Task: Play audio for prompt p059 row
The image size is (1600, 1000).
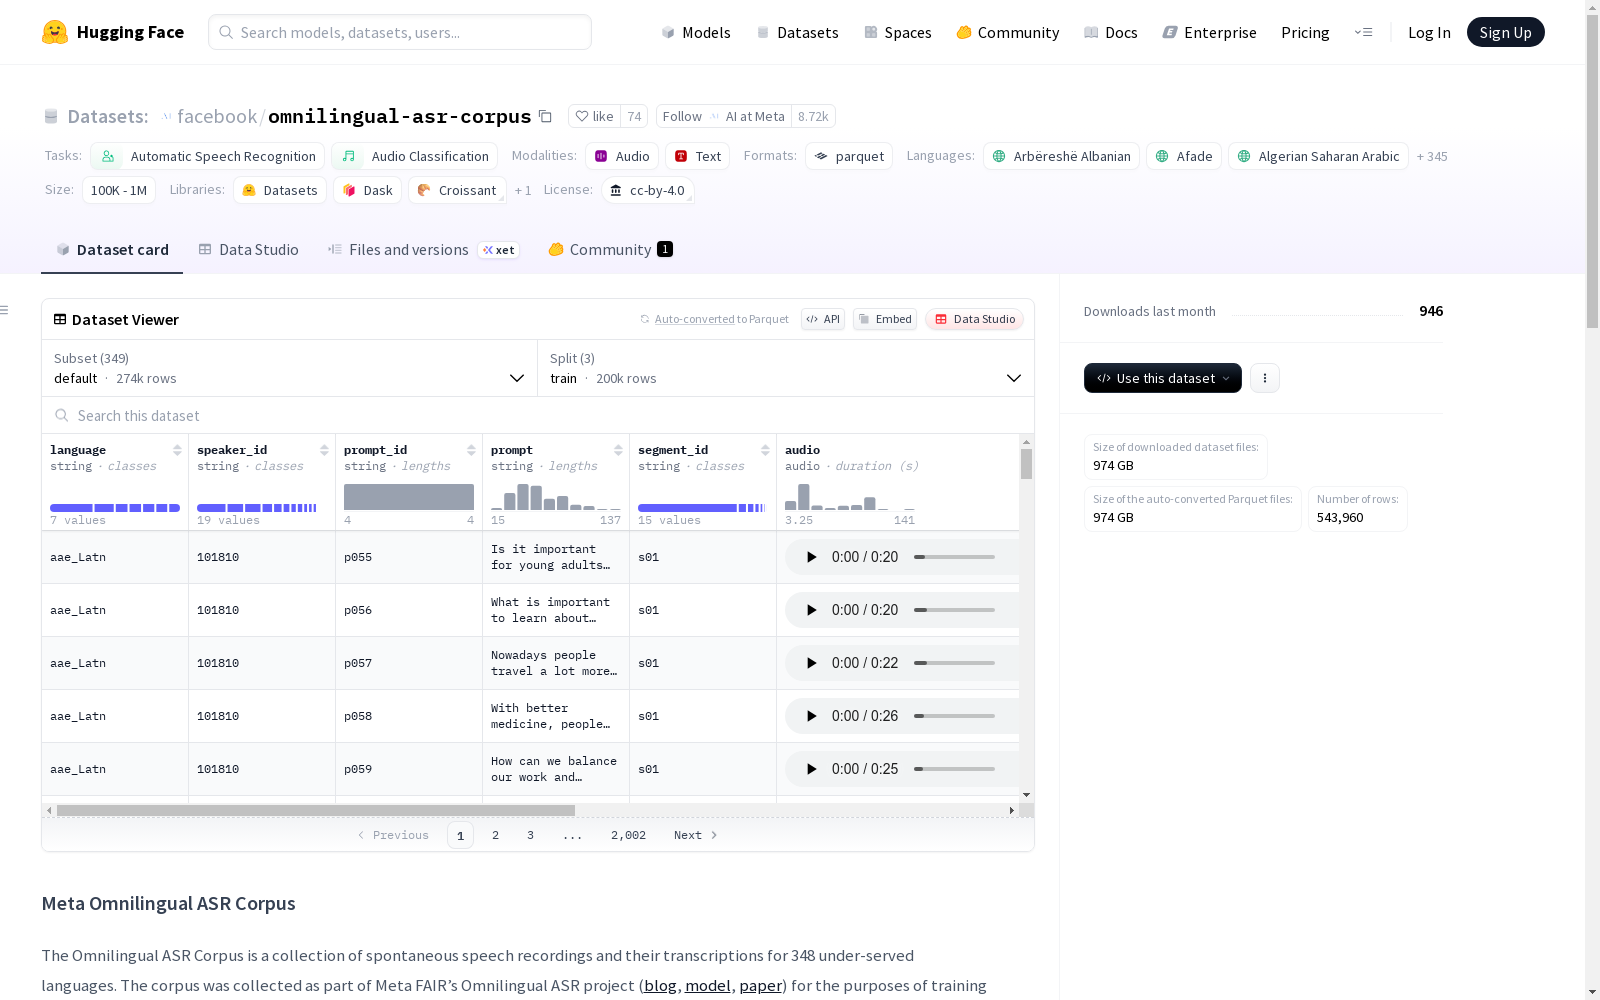Action: [x=812, y=769]
